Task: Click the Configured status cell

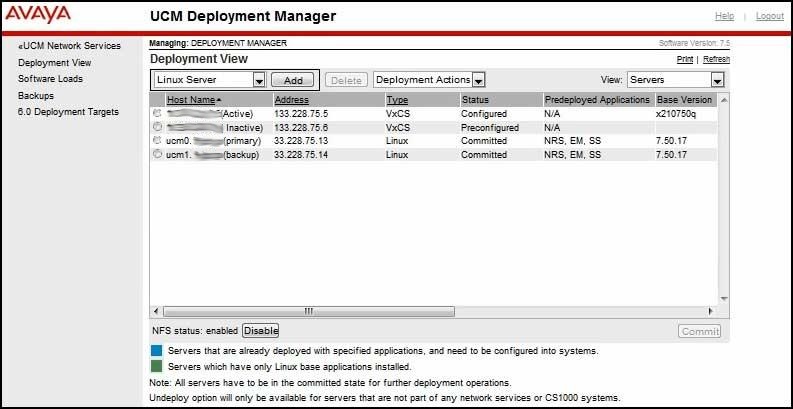Action: pos(483,114)
